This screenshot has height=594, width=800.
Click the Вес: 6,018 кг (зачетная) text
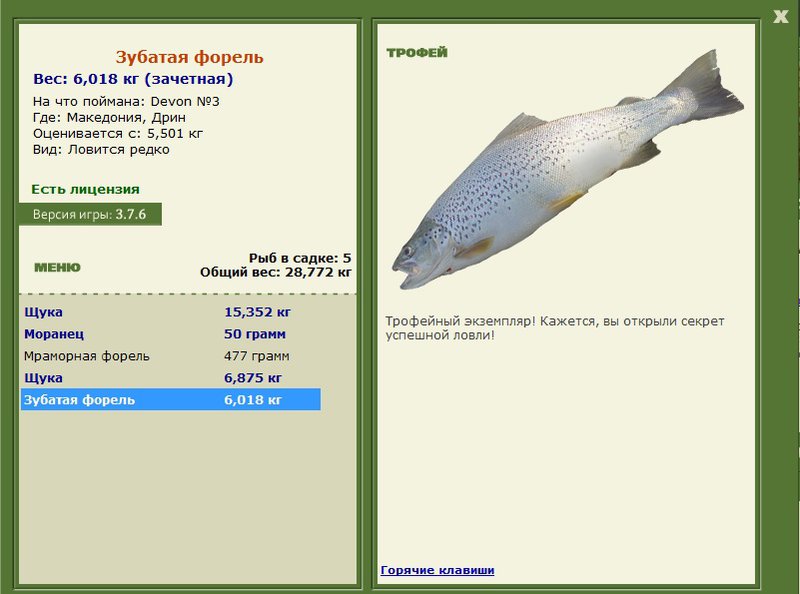coord(133,79)
